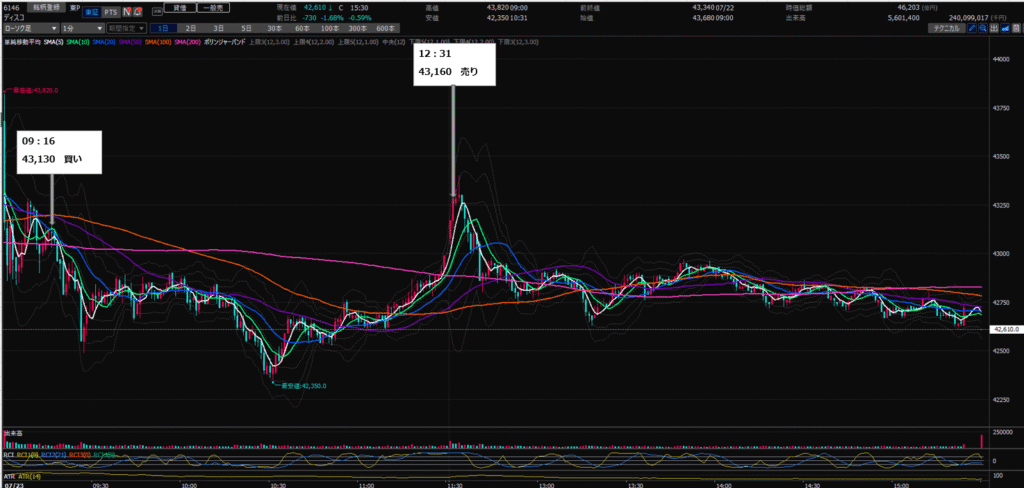Open the alert bell icon
Image resolution: width=1024 pixels, height=488 pixels.
click(138, 12)
